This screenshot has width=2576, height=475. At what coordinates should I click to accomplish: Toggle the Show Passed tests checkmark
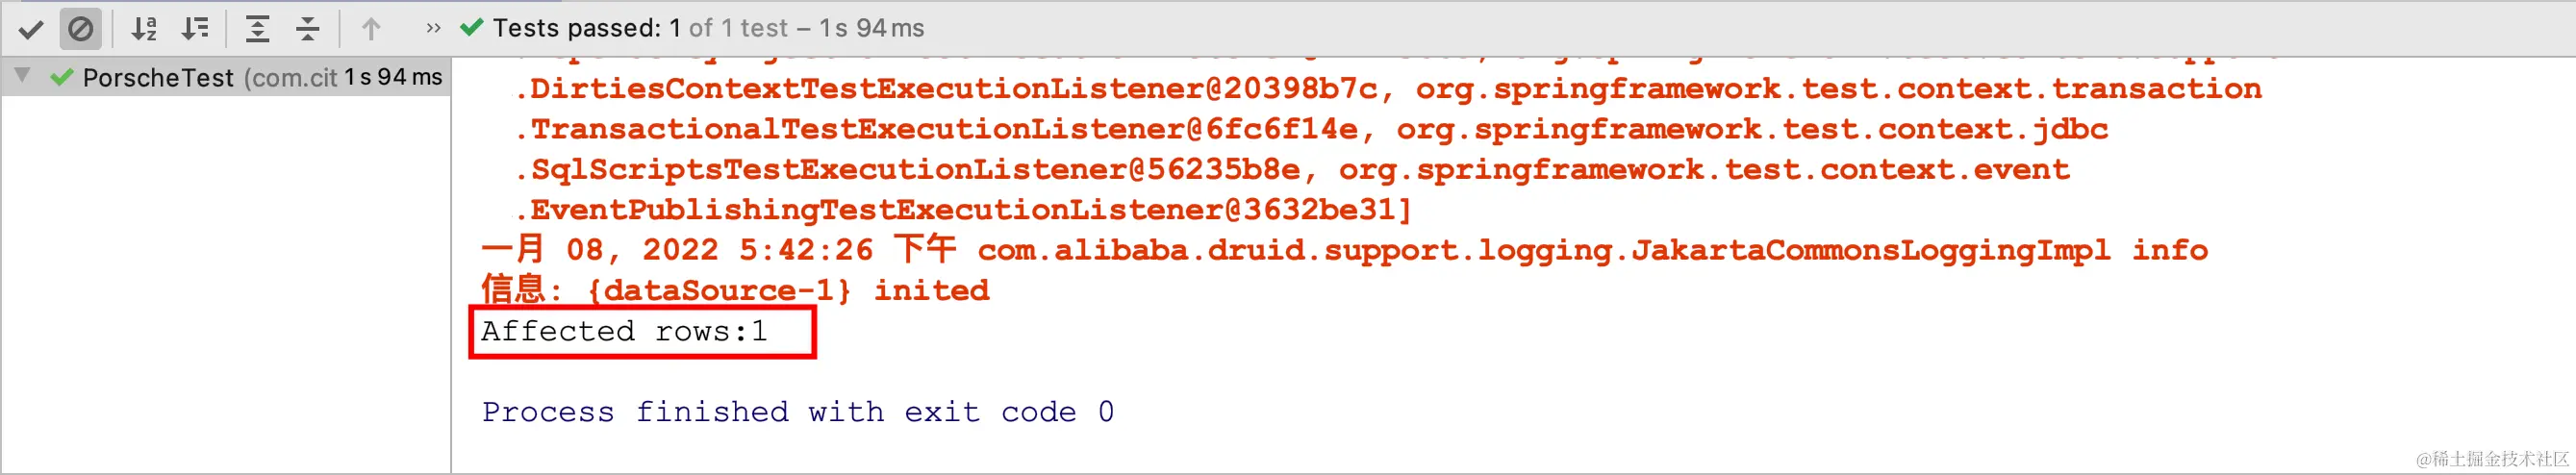click(31, 29)
